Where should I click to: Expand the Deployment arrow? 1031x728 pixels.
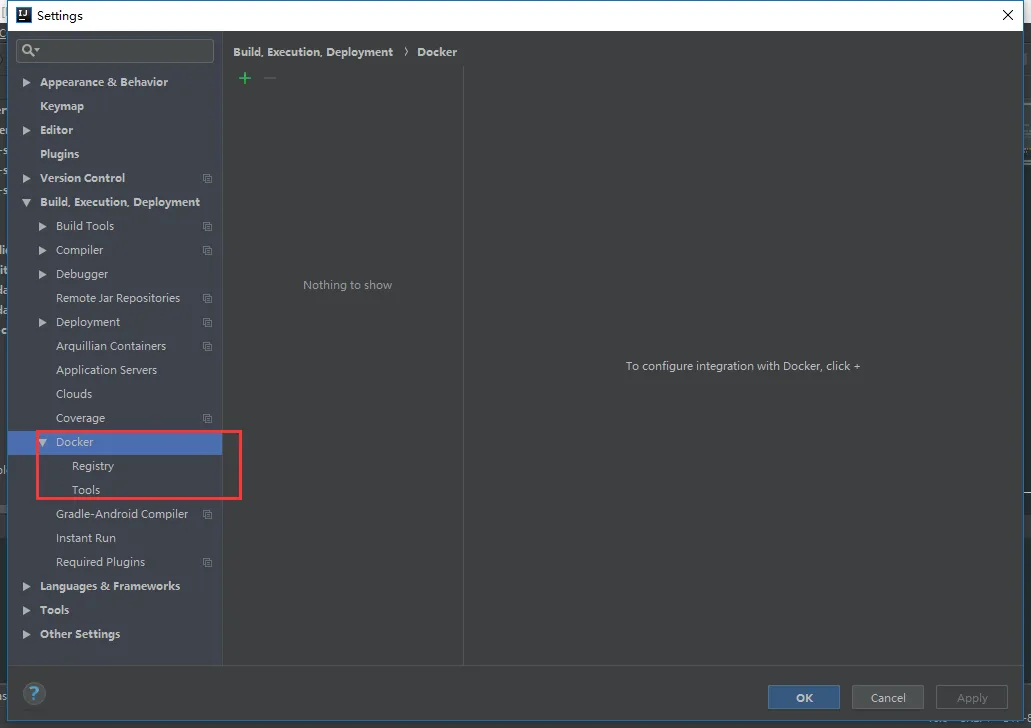(x=43, y=322)
